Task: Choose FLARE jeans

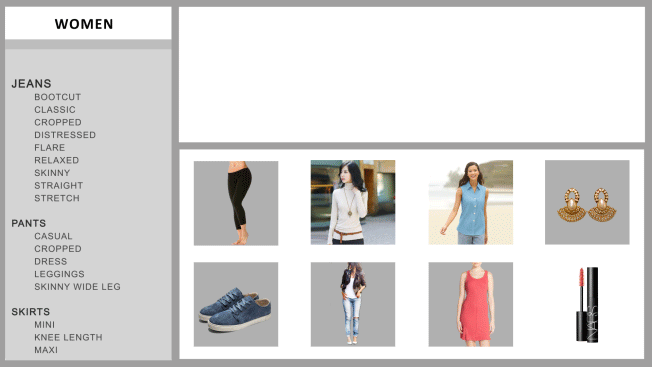Action: coord(49,148)
